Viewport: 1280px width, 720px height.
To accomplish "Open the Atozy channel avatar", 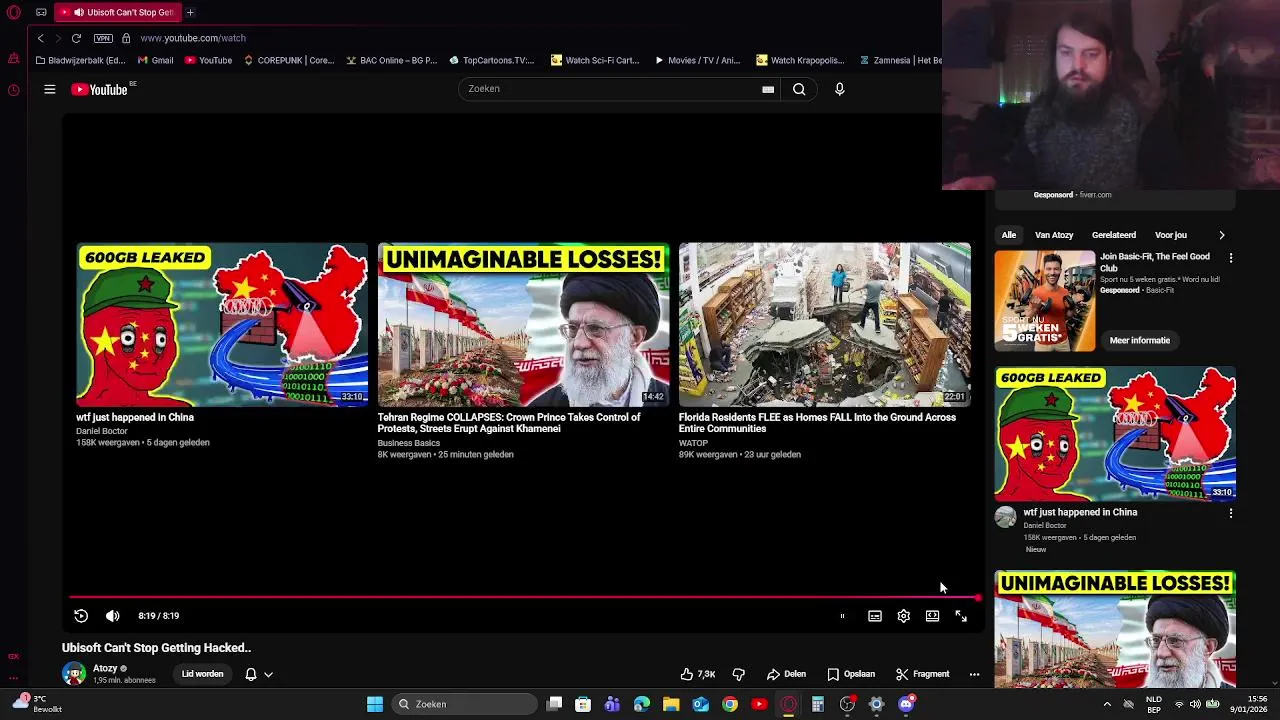I will (x=74, y=673).
